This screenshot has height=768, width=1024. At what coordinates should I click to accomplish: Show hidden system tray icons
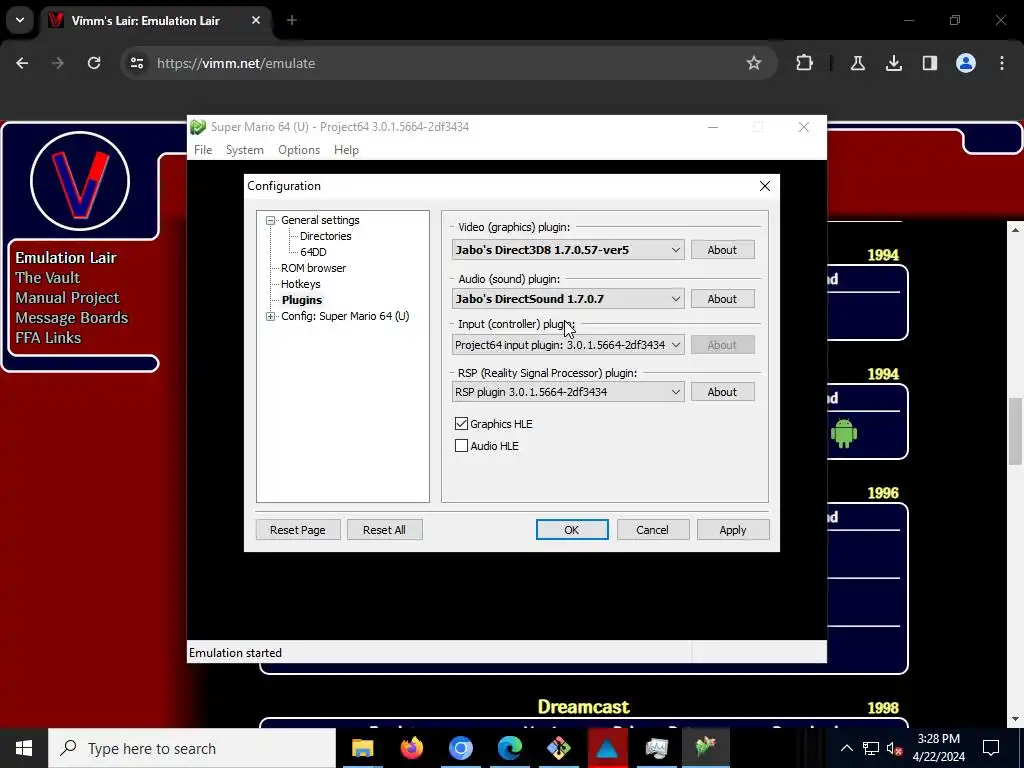pos(846,748)
